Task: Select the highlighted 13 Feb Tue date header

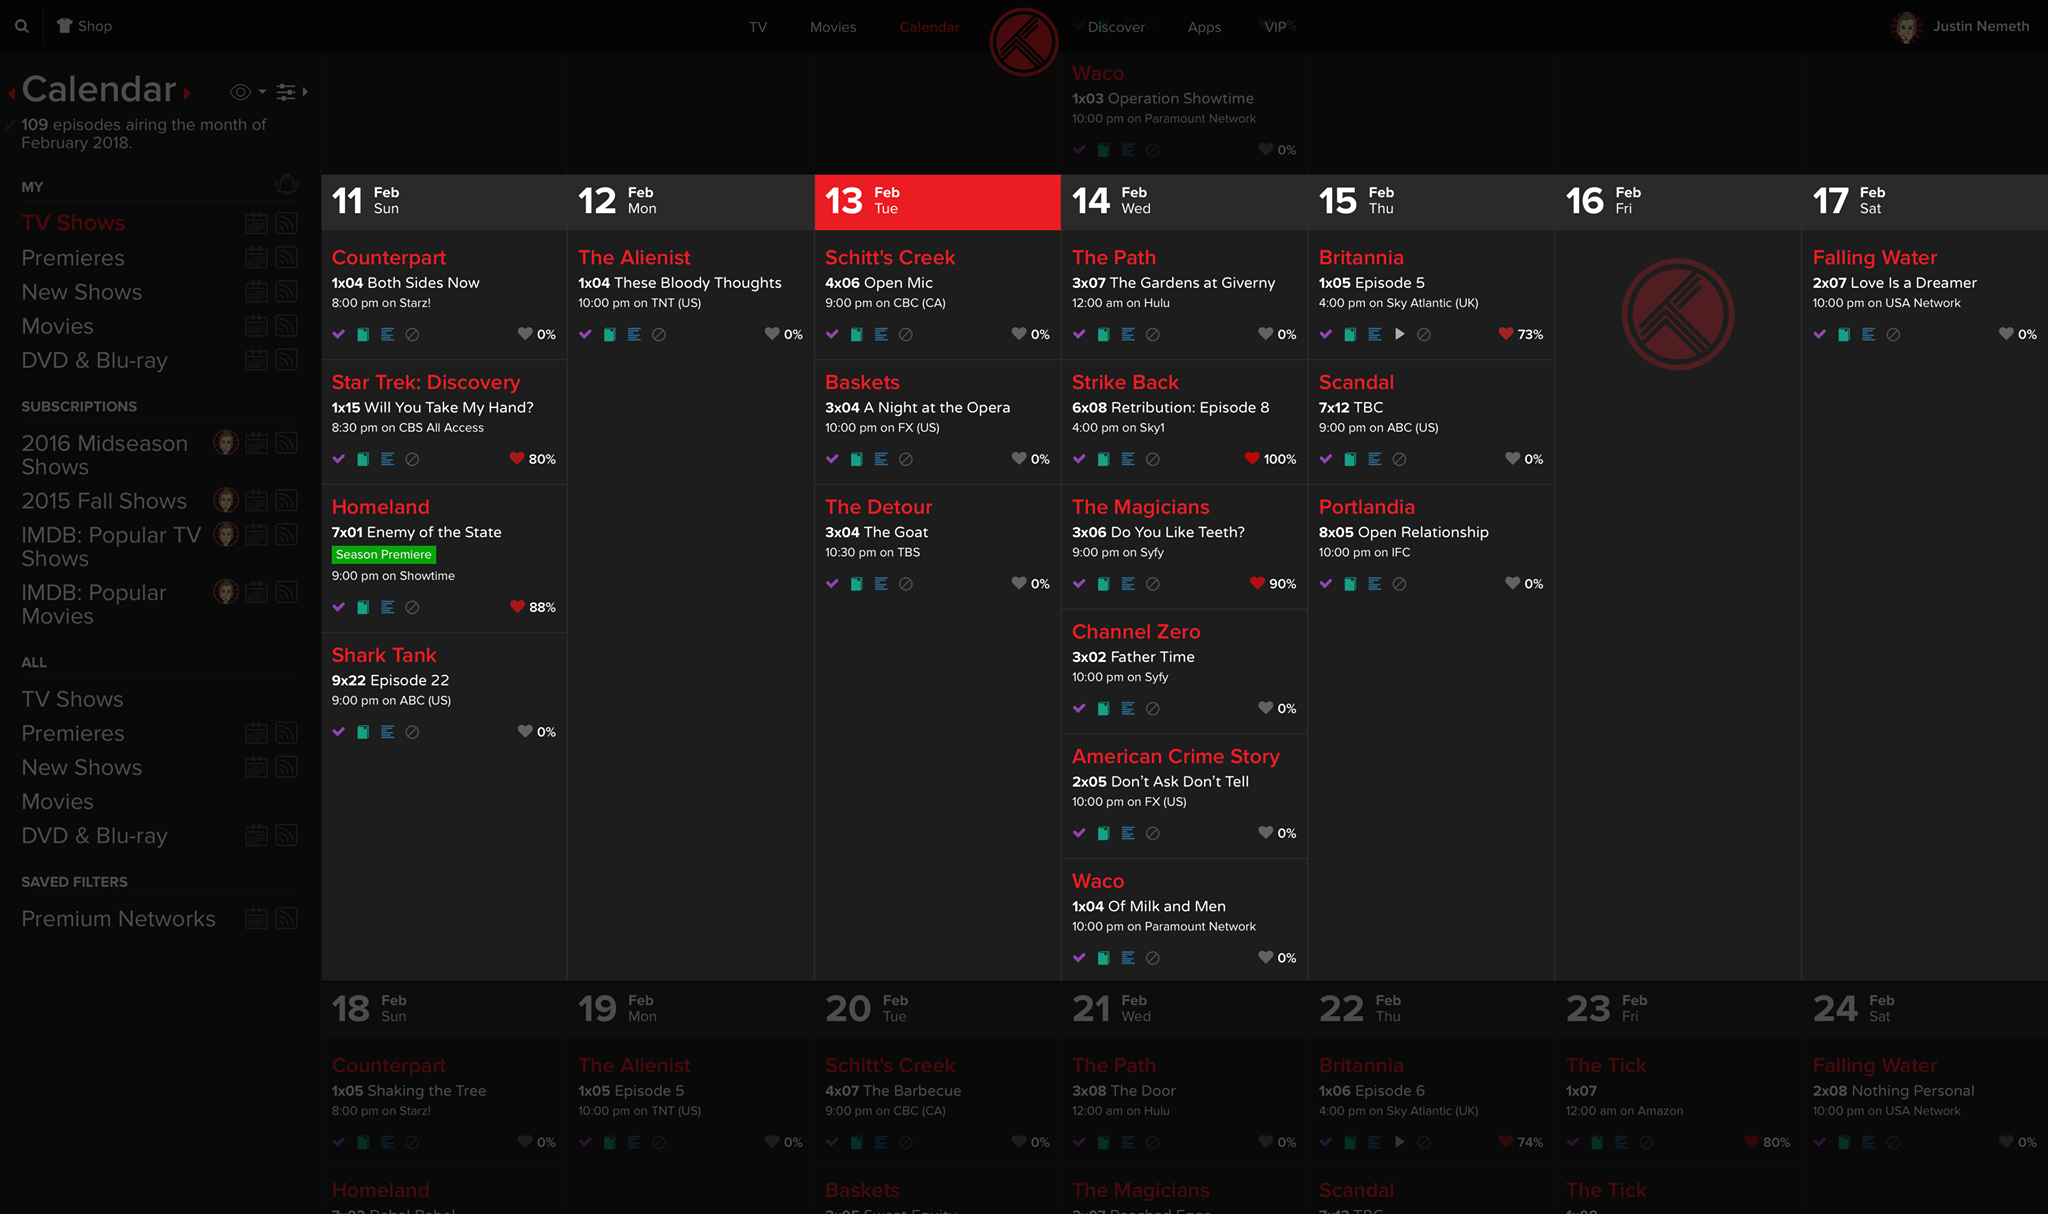Action: point(937,202)
